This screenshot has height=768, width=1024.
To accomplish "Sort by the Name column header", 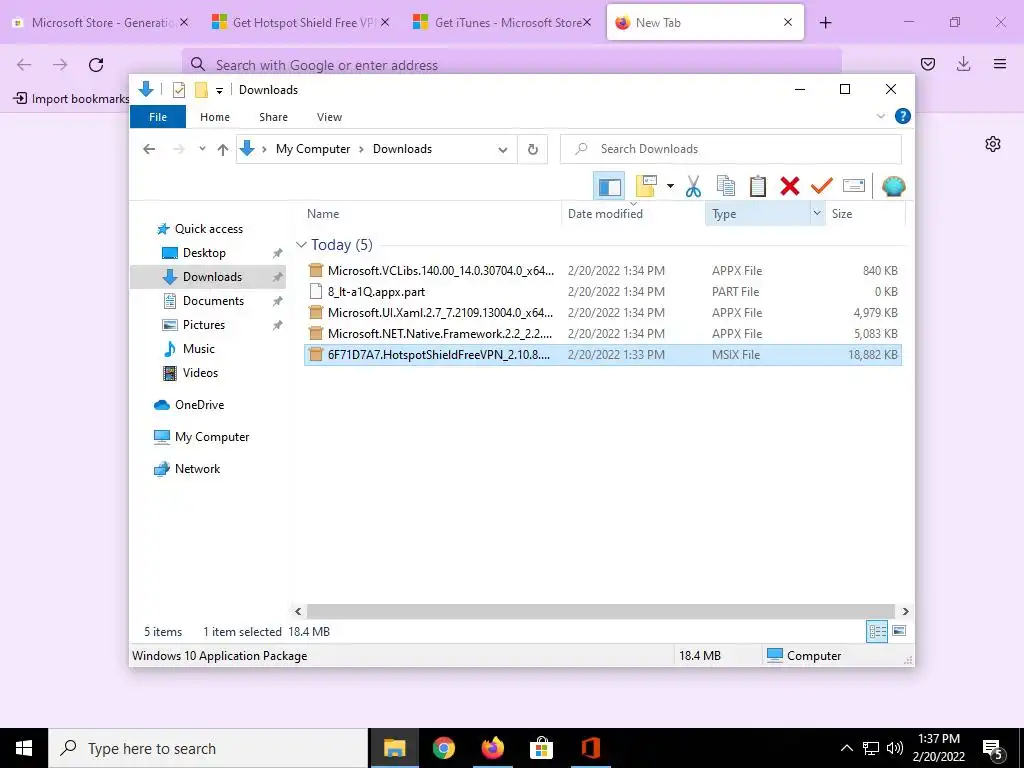I will [x=431, y=214].
